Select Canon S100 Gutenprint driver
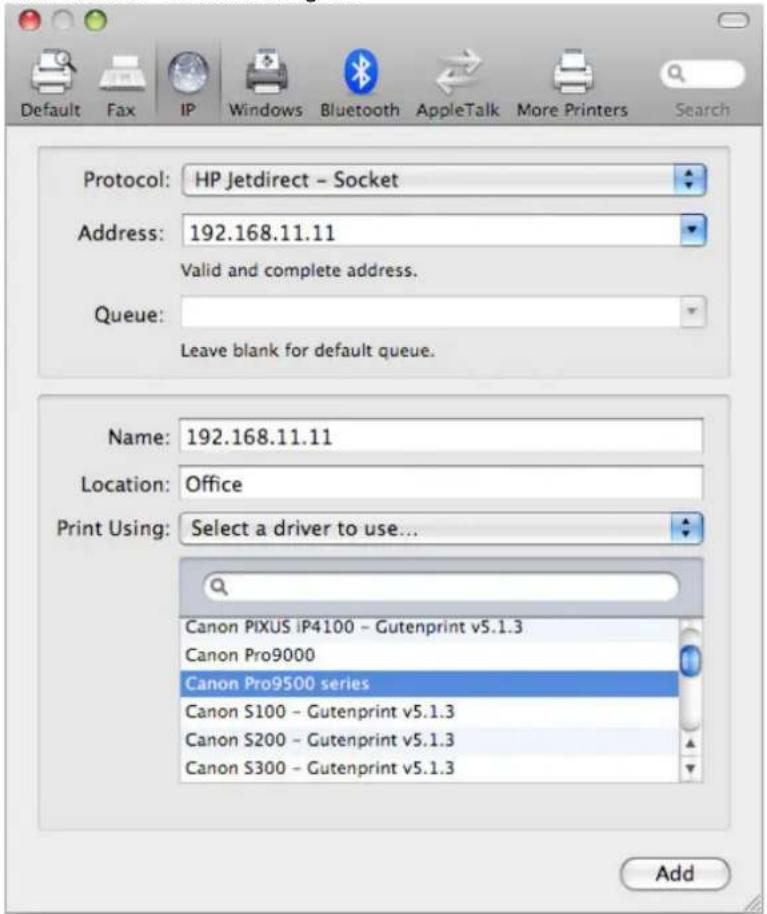The image size is (767, 914). click(x=430, y=711)
